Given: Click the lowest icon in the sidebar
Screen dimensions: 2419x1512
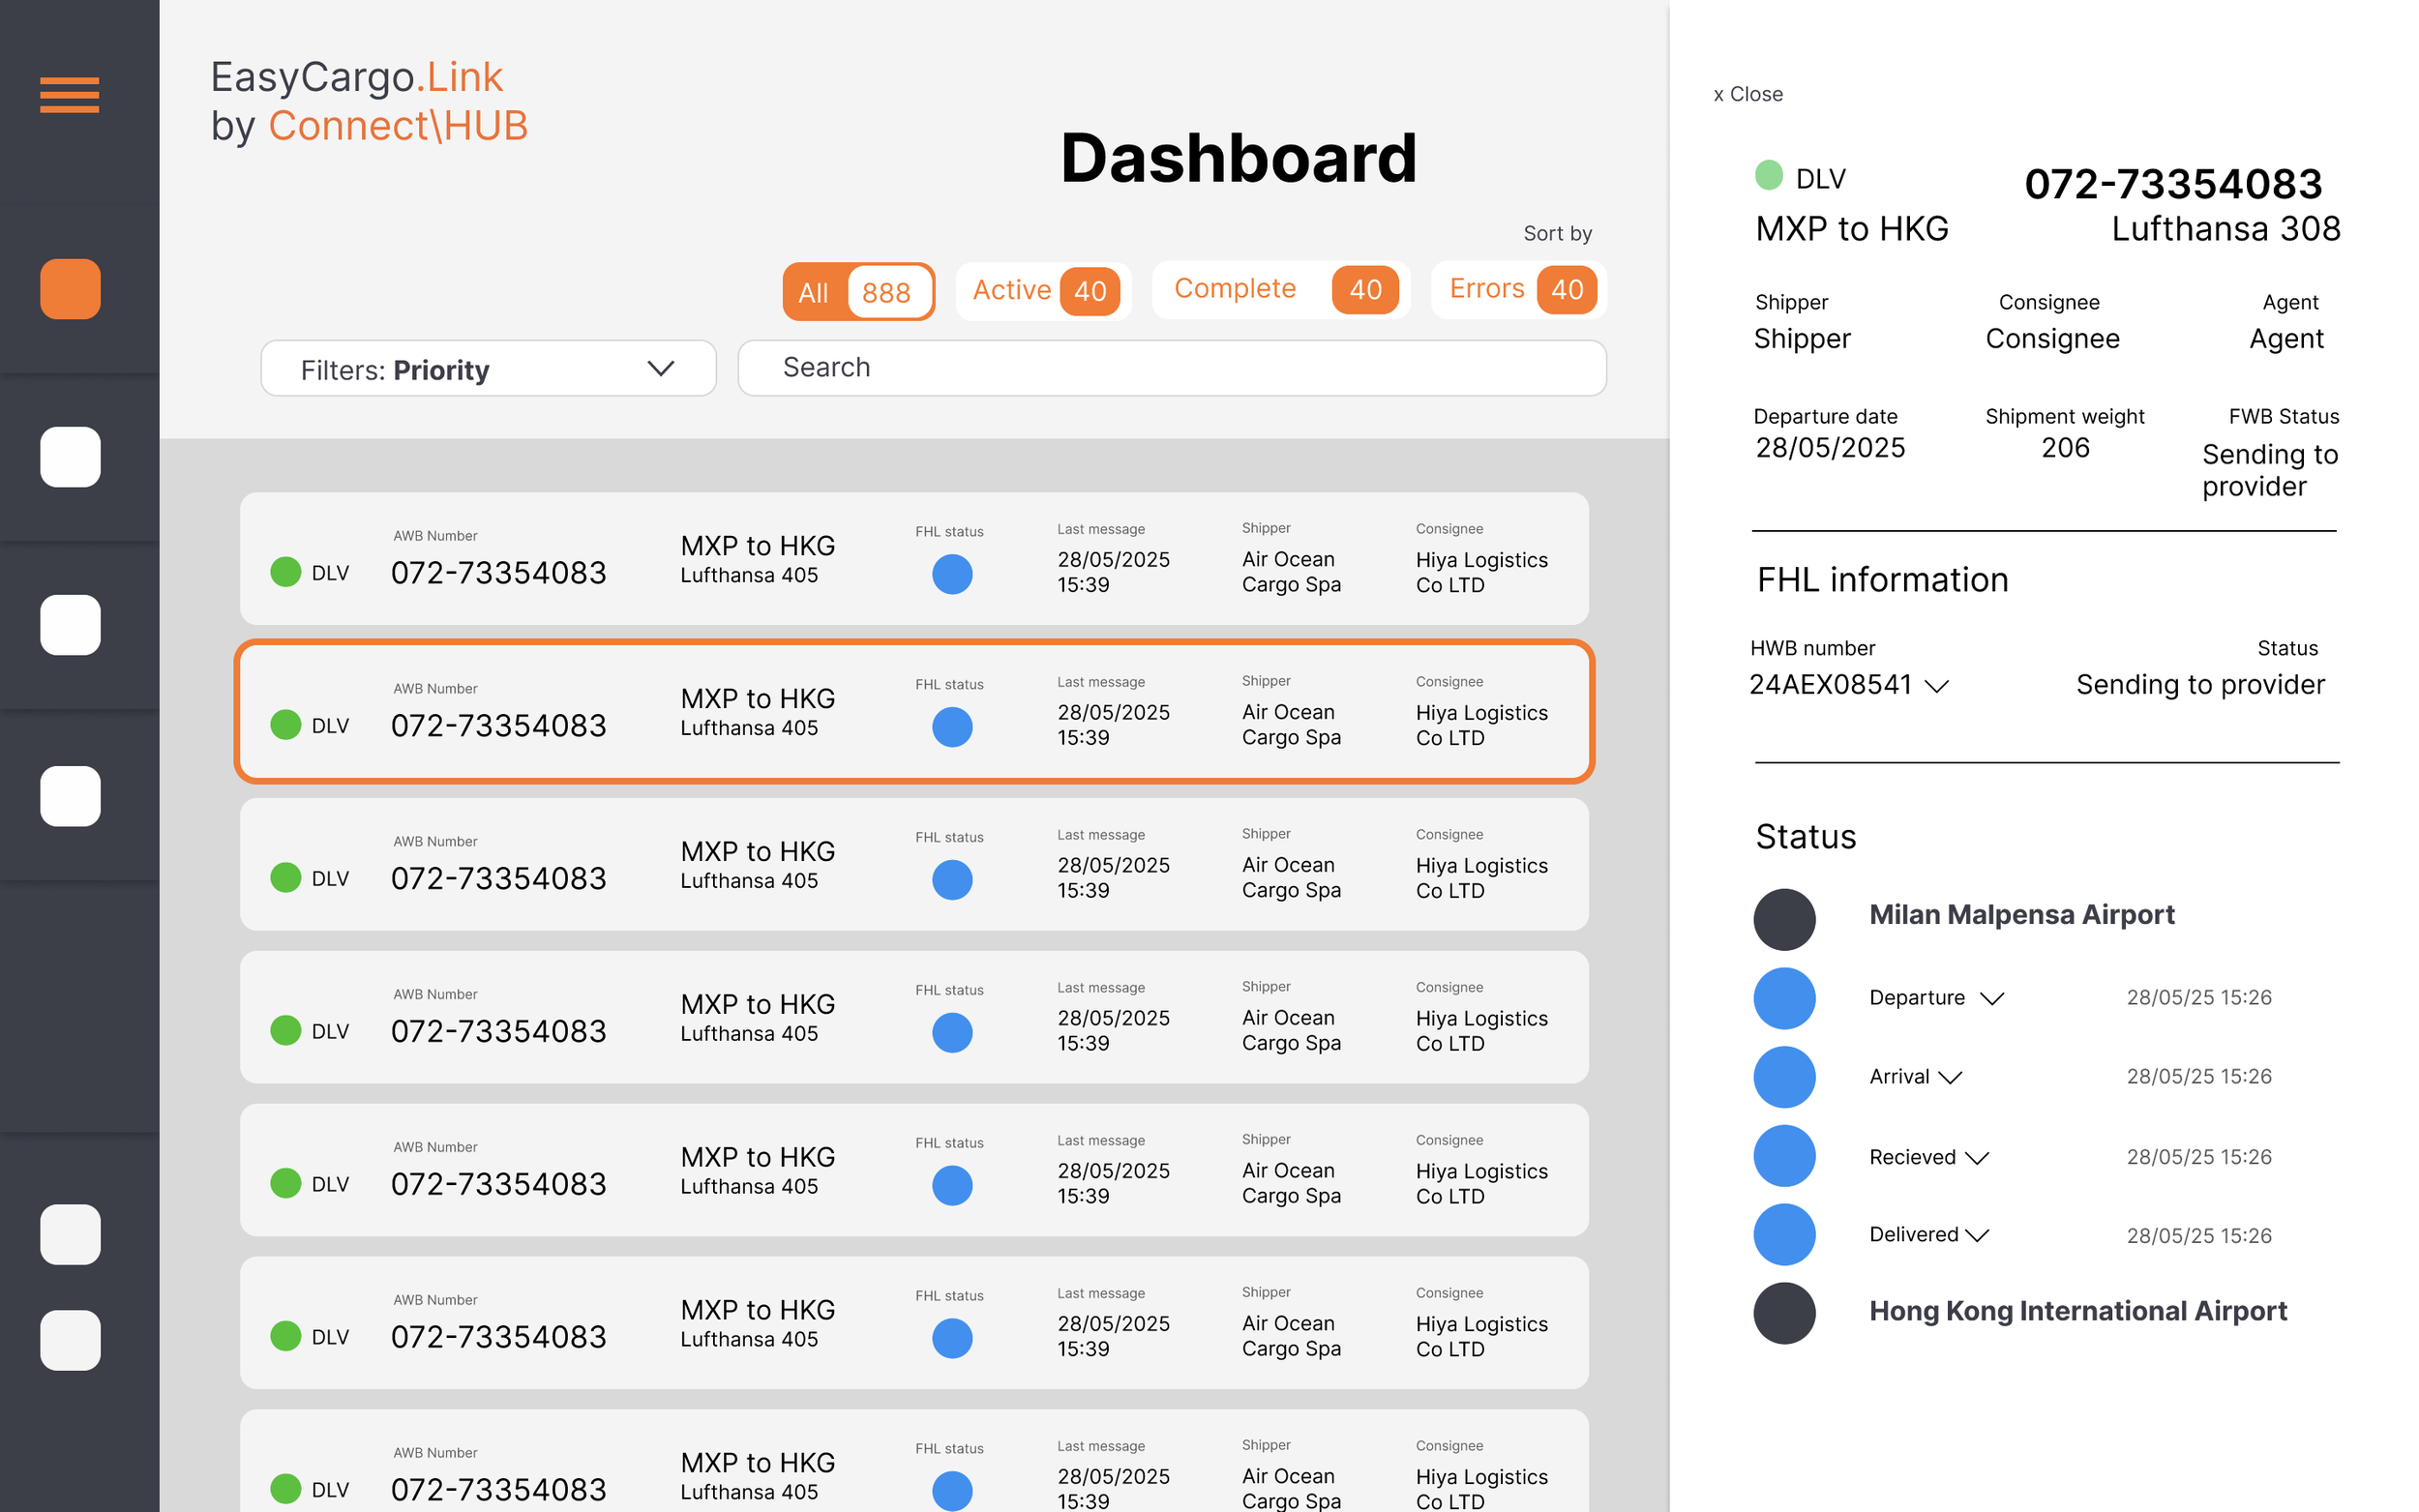Looking at the screenshot, I should [69, 1339].
